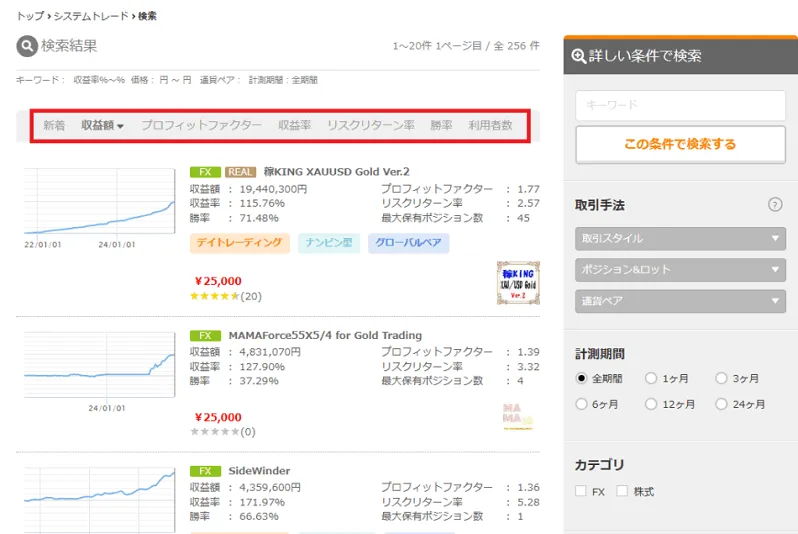Sort results by プロフィットファクター tab
The width and height of the screenshot is (798, 534).
(x=201, y=126)
